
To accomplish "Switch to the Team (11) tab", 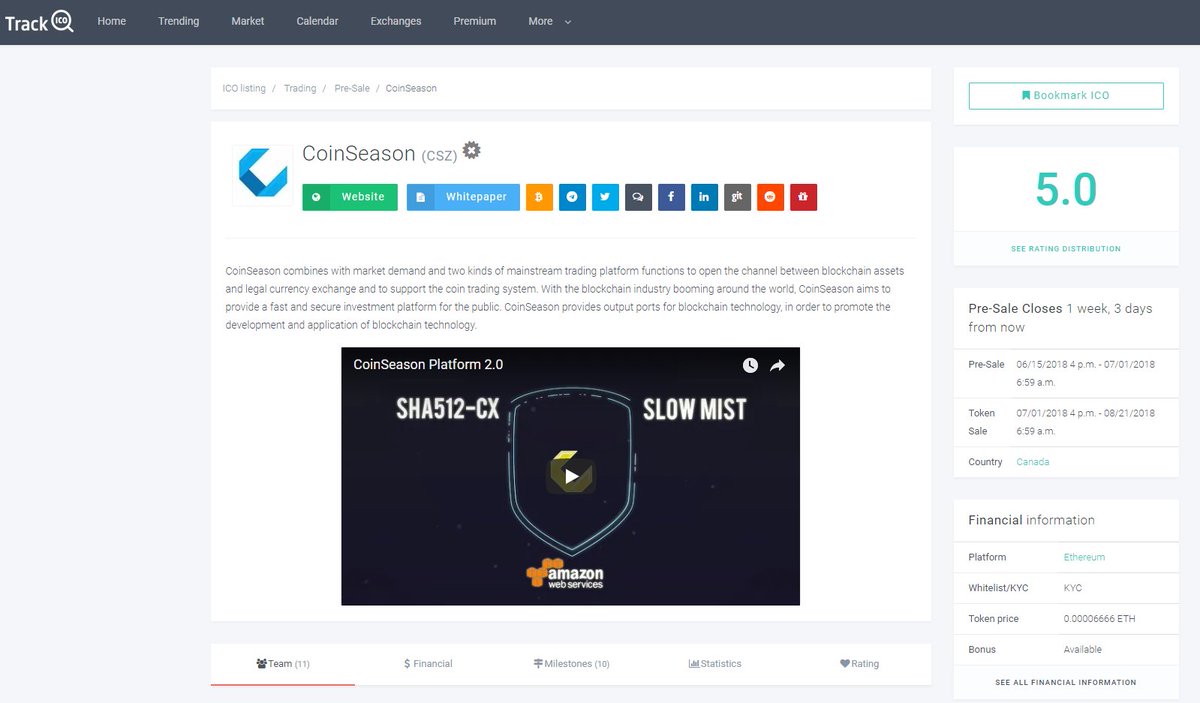I will [283, 663].
